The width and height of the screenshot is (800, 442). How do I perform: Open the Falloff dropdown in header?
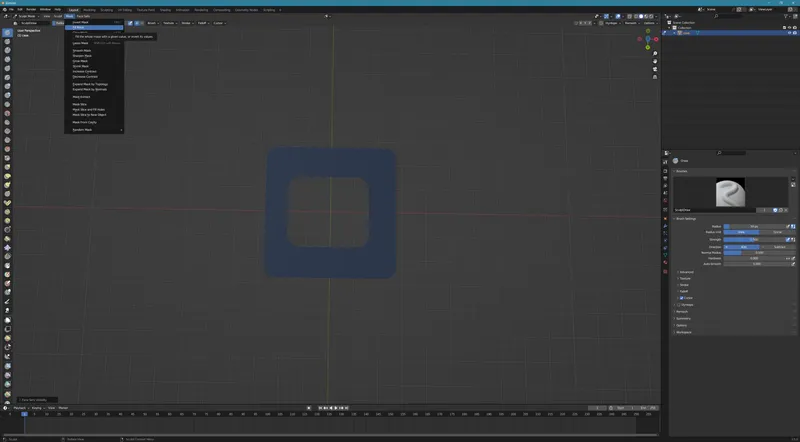coord(204,23)
